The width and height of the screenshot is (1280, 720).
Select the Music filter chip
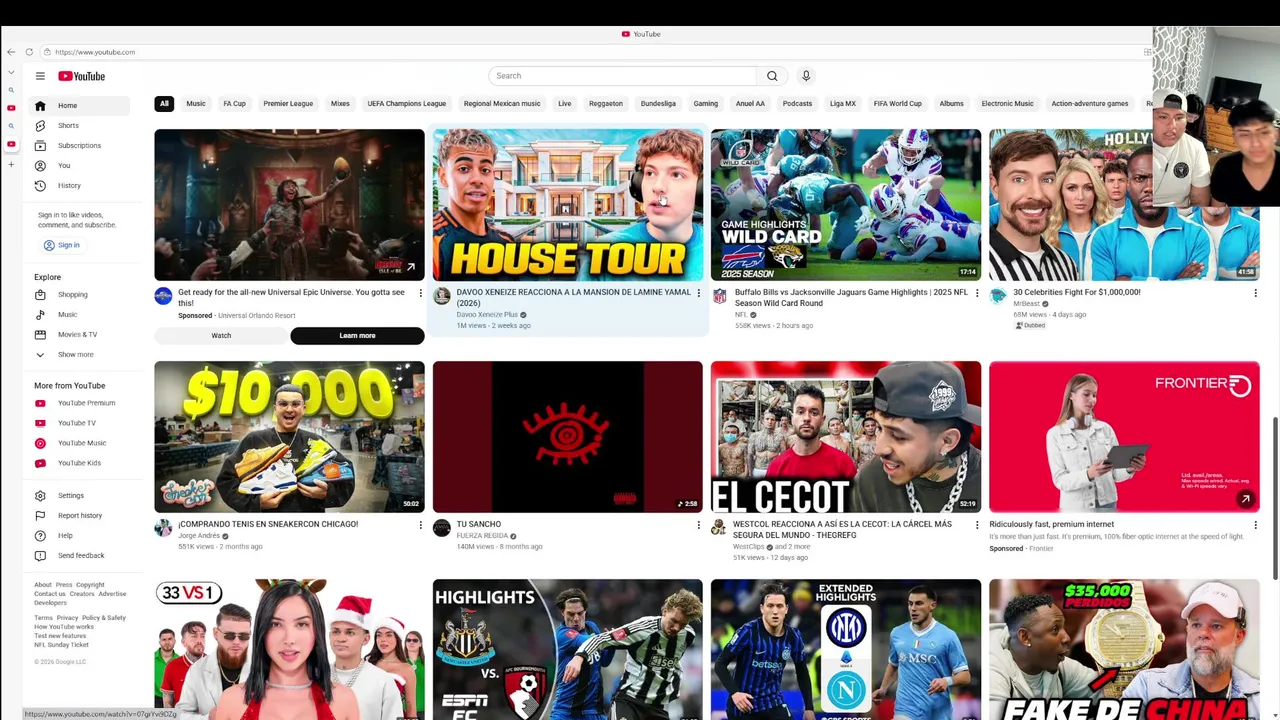pos(196,103)
